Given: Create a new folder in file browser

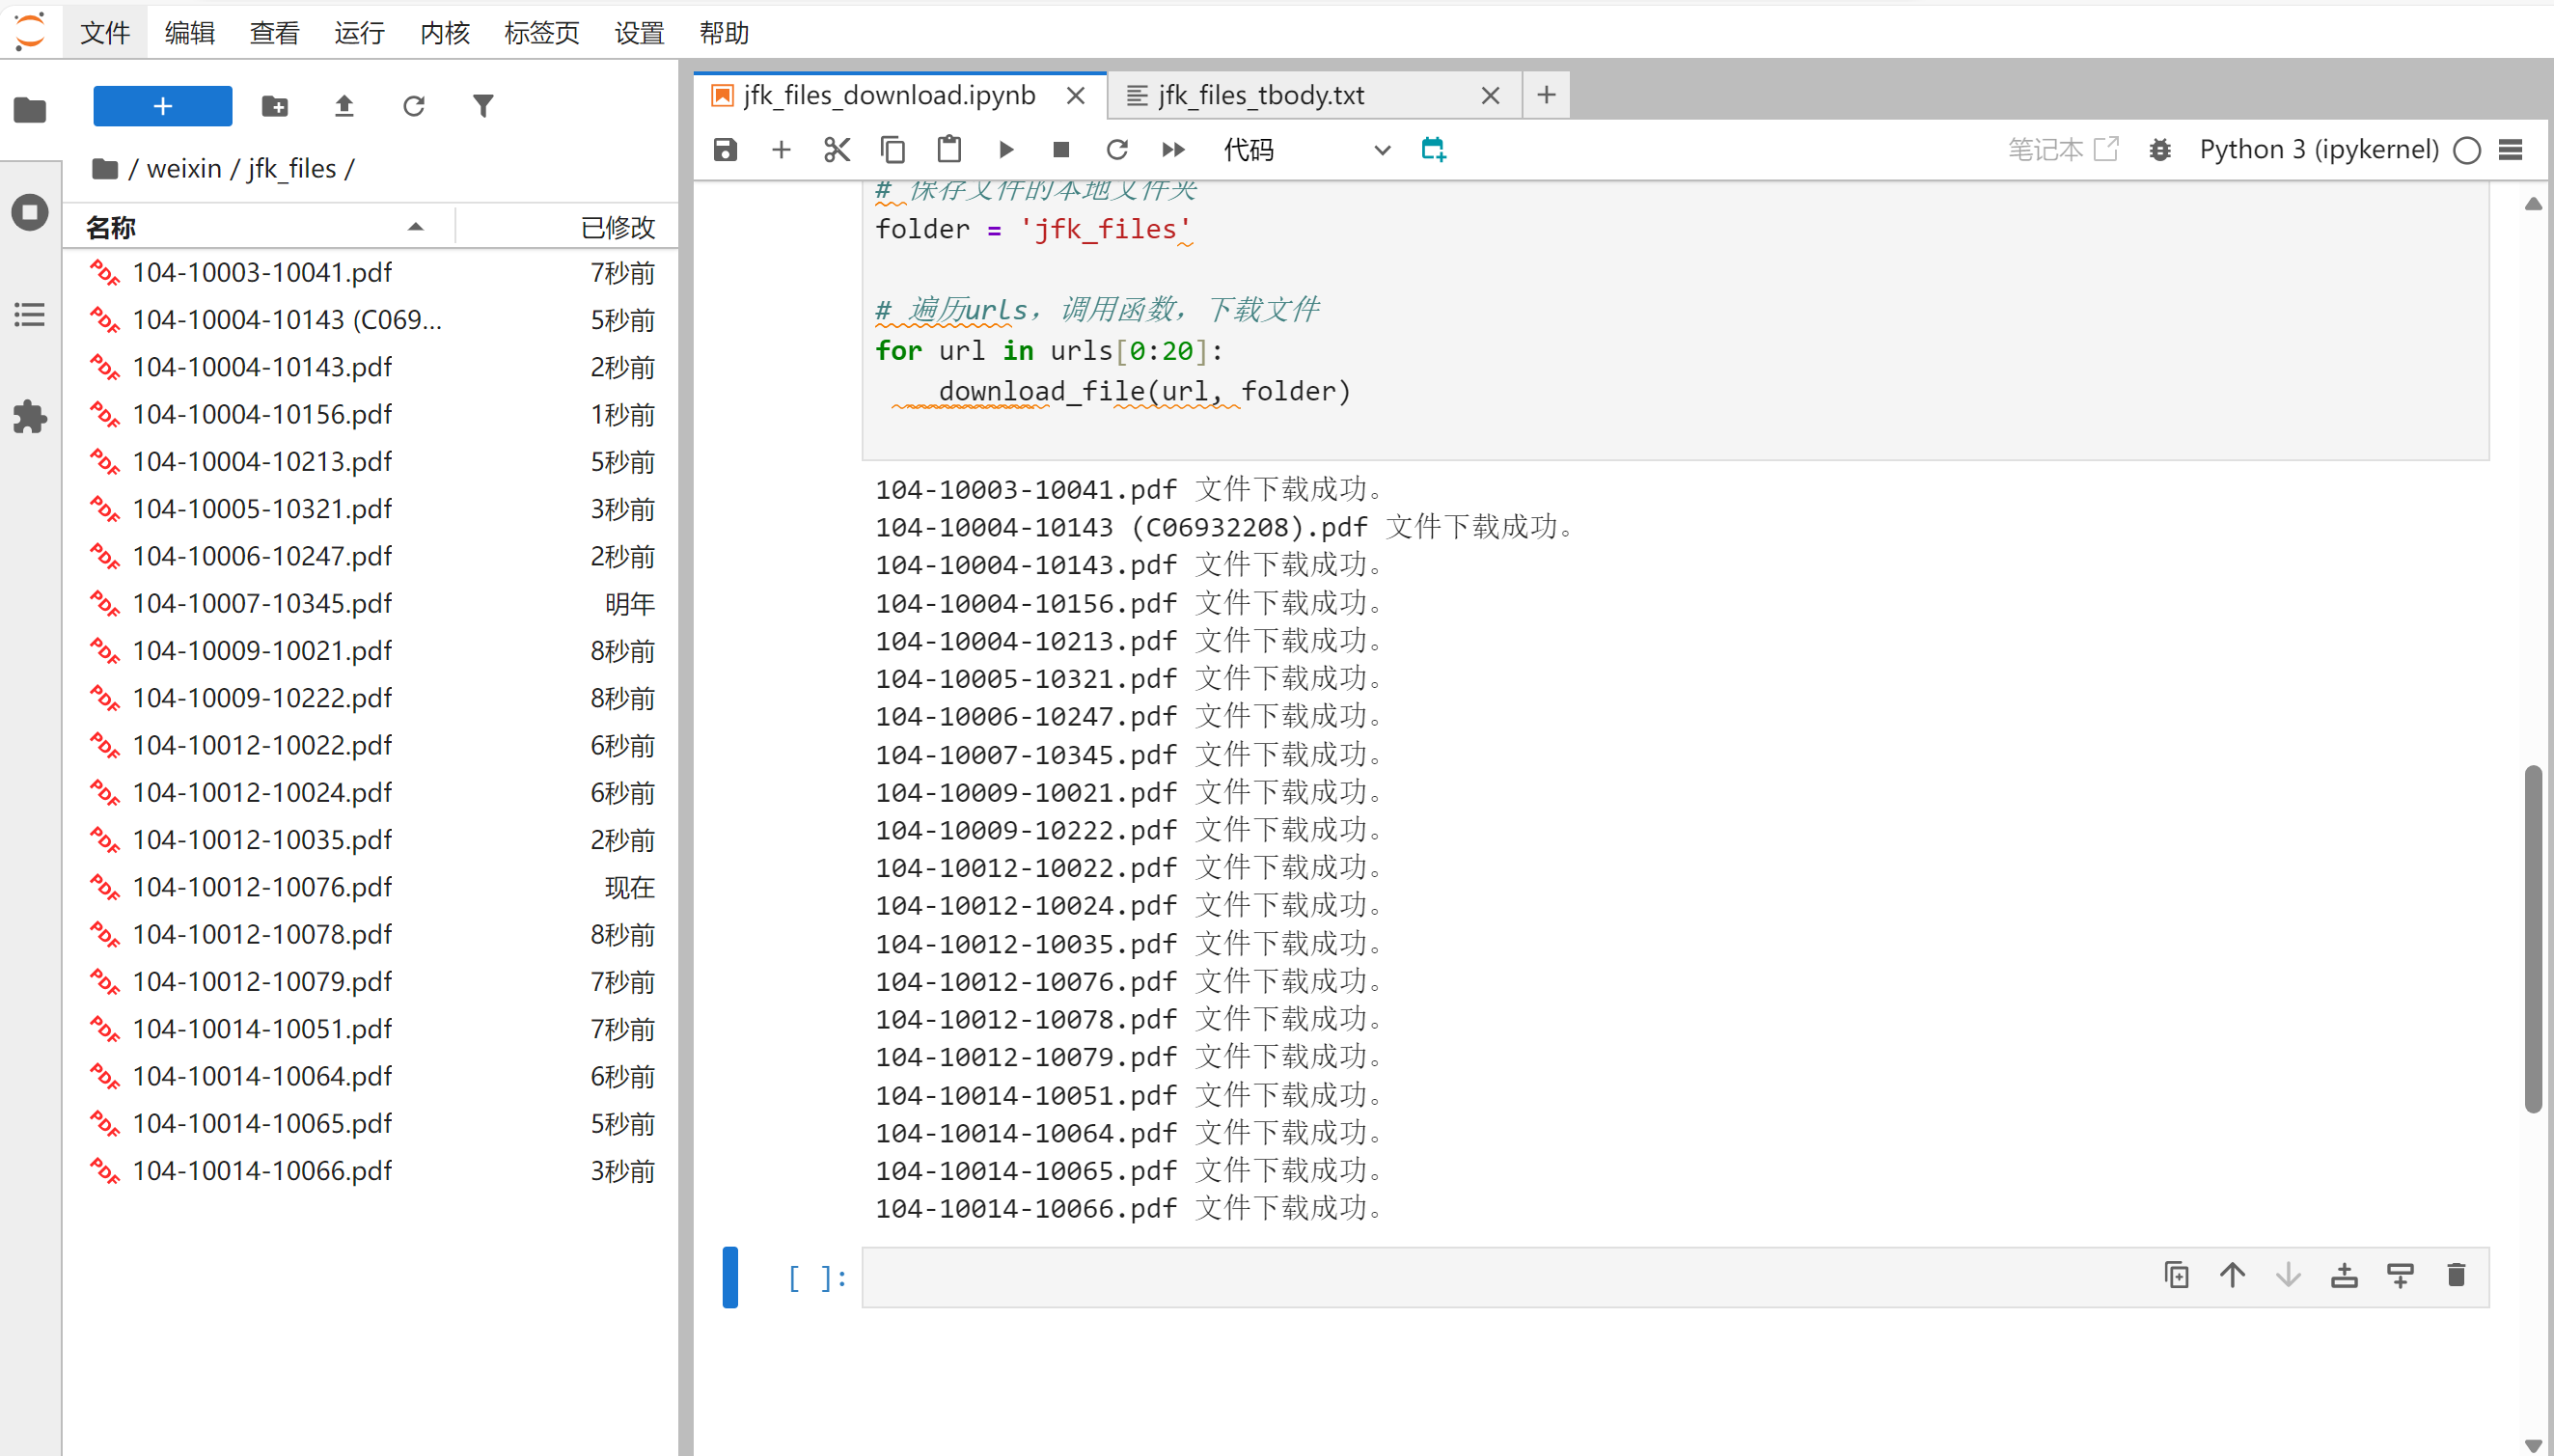Looking at the screenshot, I should [274, 106].
